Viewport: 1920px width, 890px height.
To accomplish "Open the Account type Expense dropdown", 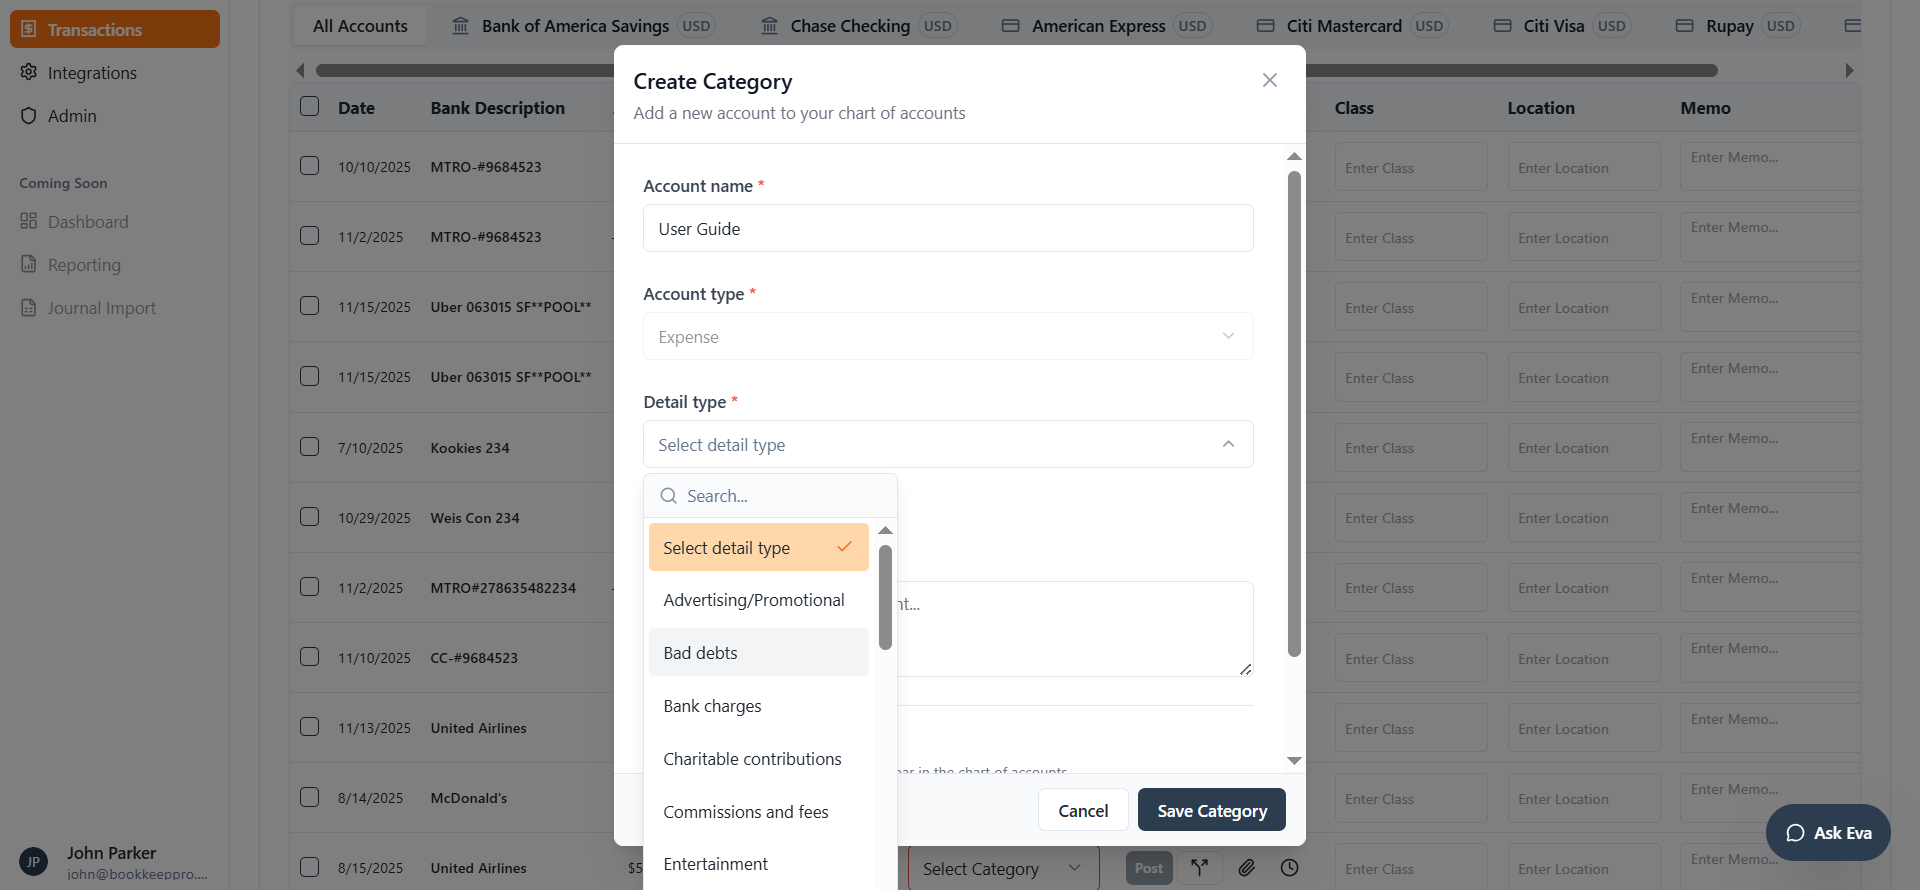I will coord(947,337).
